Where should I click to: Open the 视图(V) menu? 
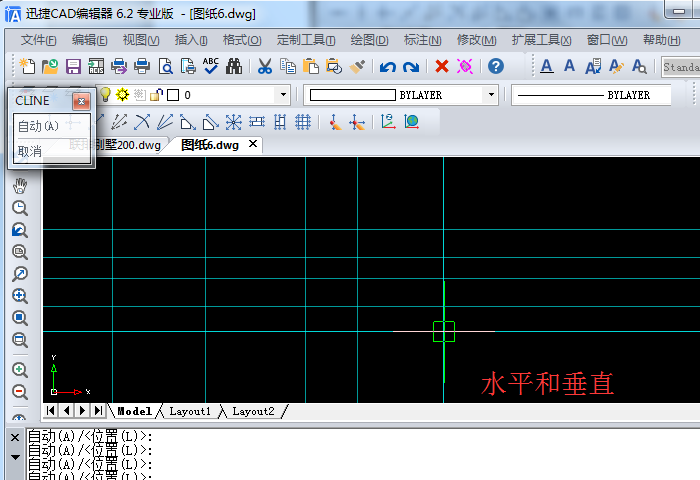point(141,40)
